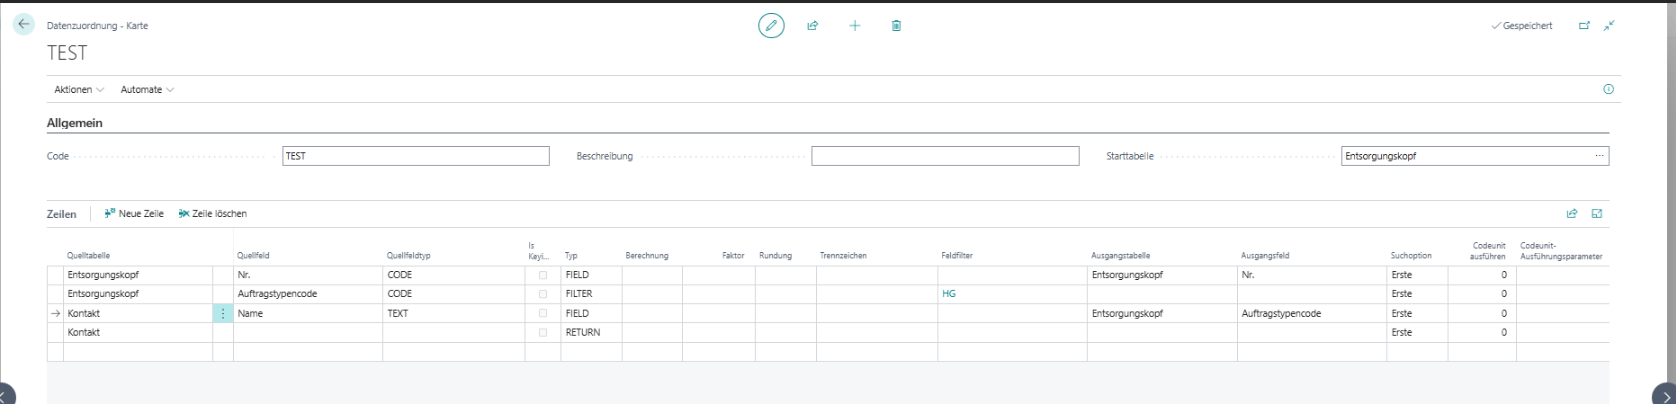Click the Suchoption column header
Screen dimensions: 1676x404
1411,256
